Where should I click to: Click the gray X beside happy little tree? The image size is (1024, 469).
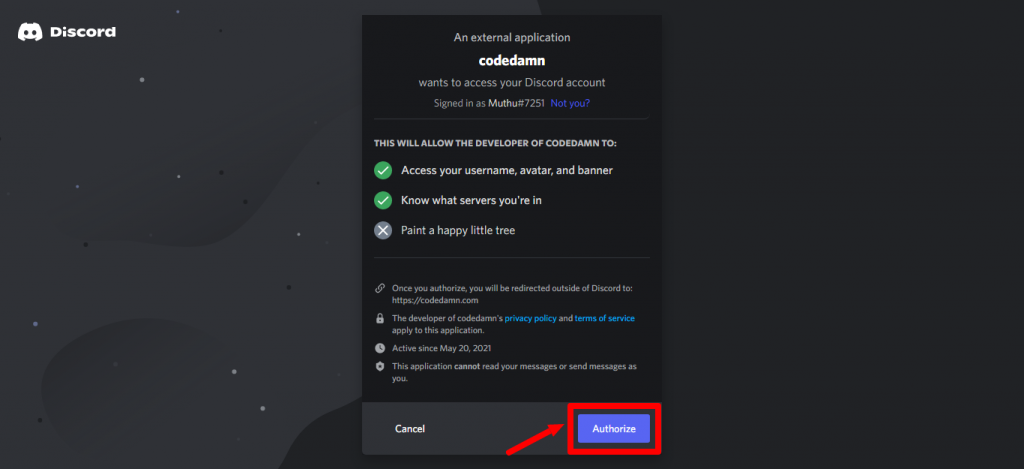point(383,231)
